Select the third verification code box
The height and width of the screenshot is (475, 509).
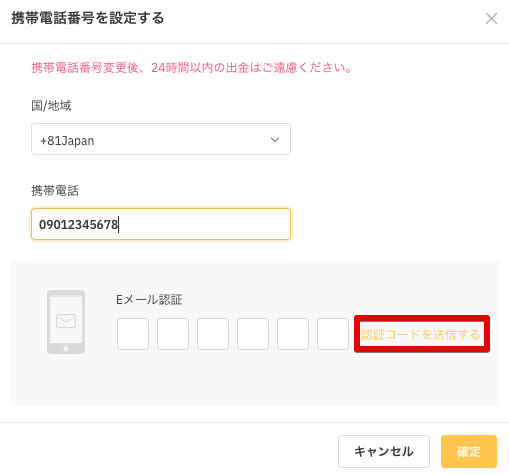(213, 334)
